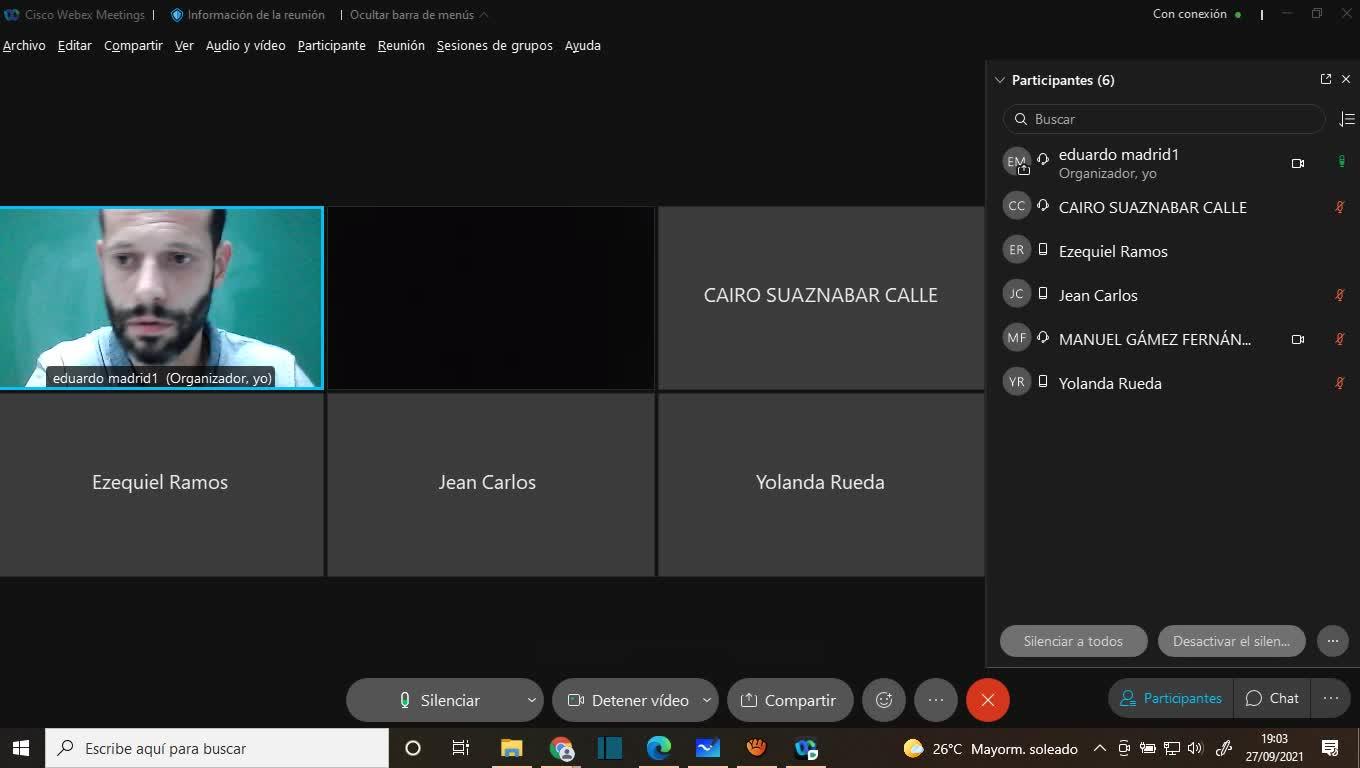Open the Sesiones de grupos menu

pyautogui.click(x=495, y=45)
